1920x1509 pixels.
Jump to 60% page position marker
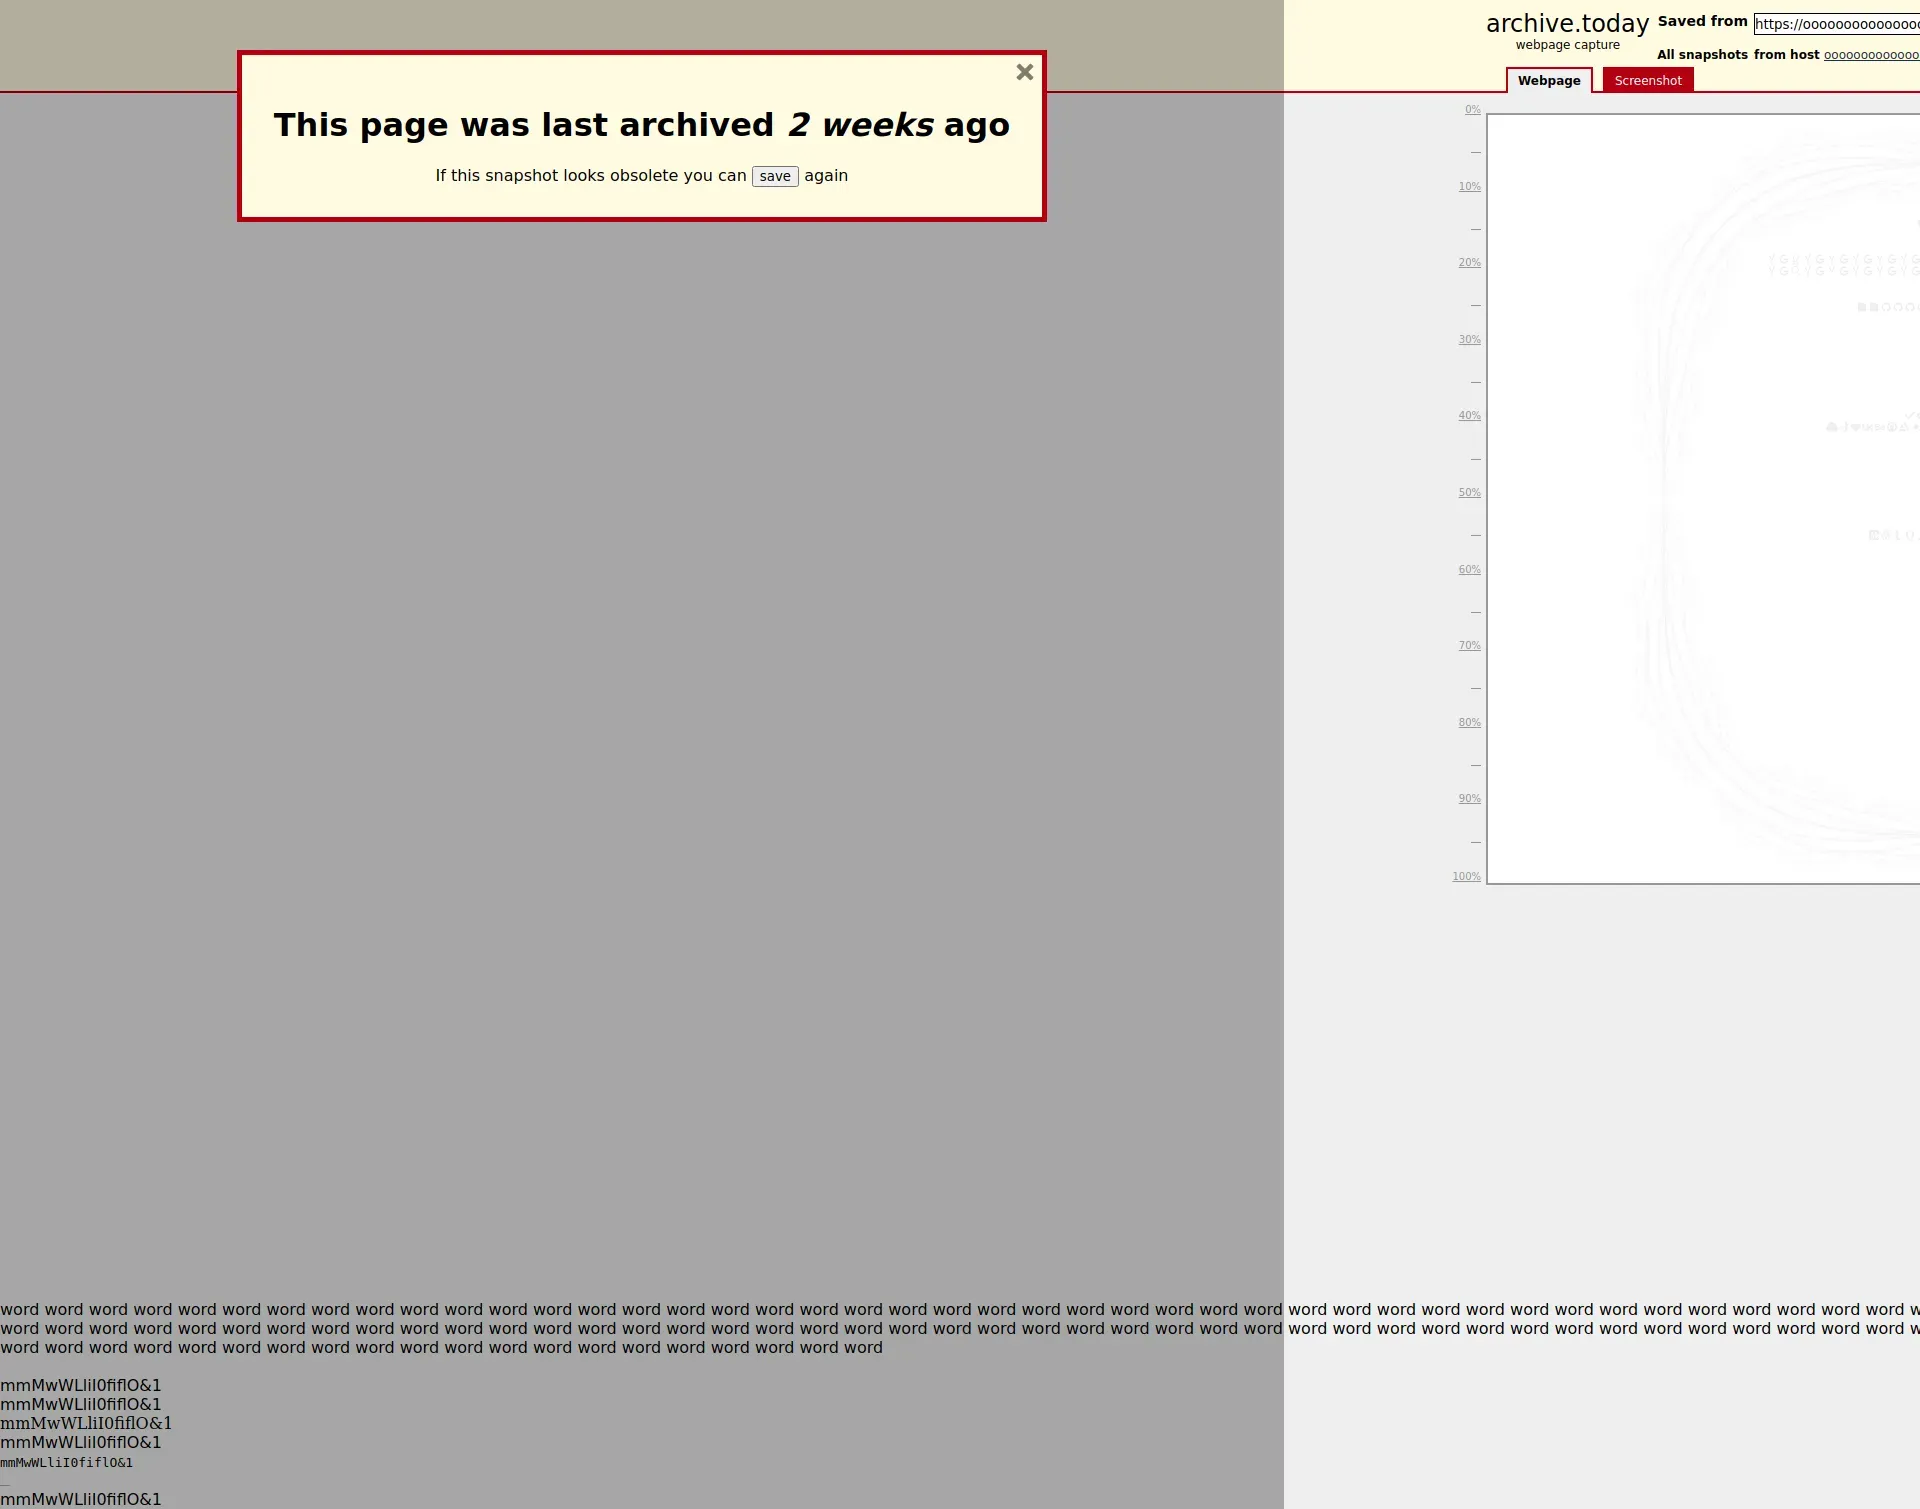pyautogui.click(x=1469, y=570)
